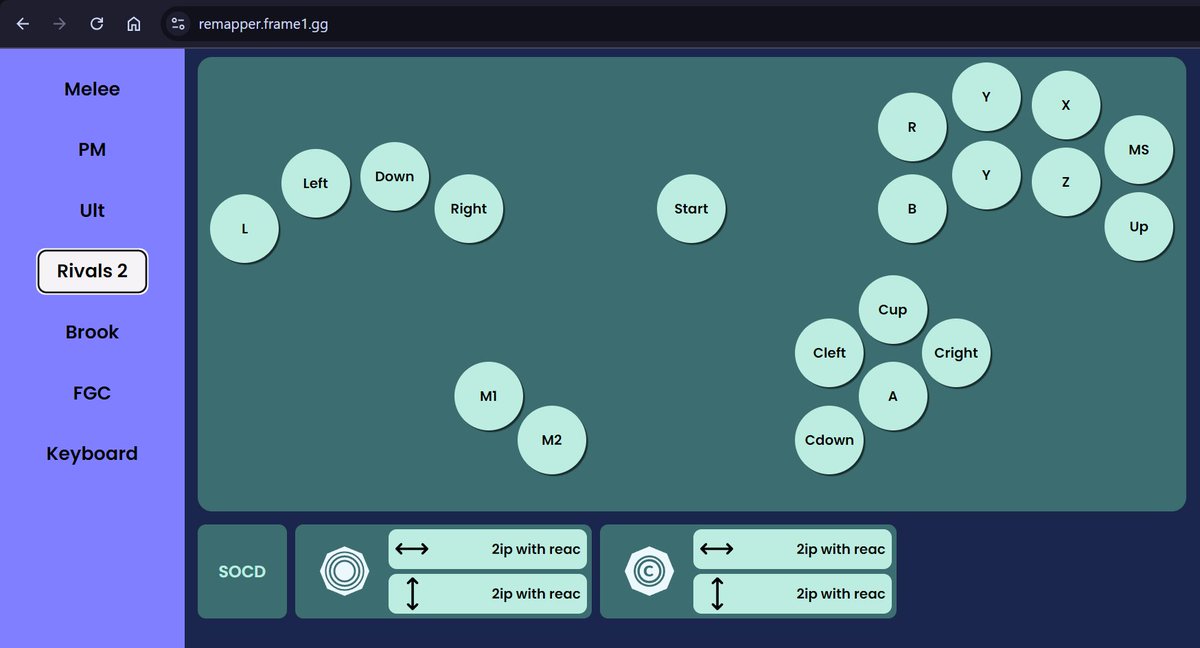Select the B button on the layout
Viewport: 1200px width, 648px height.
pos(912,209)
